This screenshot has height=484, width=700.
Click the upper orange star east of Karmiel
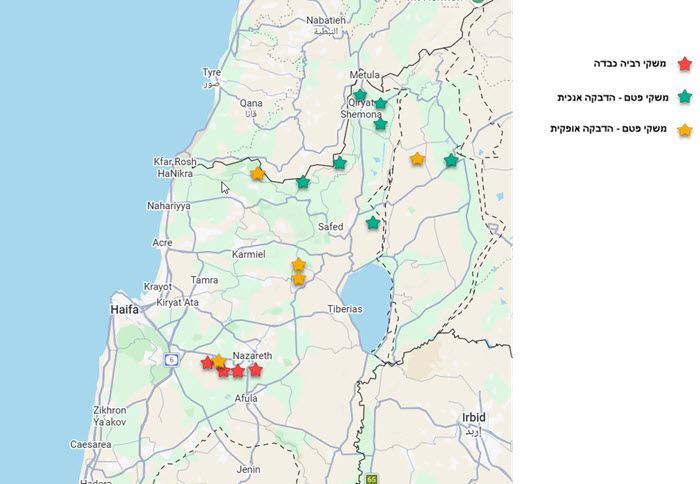click(x=299, y=264)
